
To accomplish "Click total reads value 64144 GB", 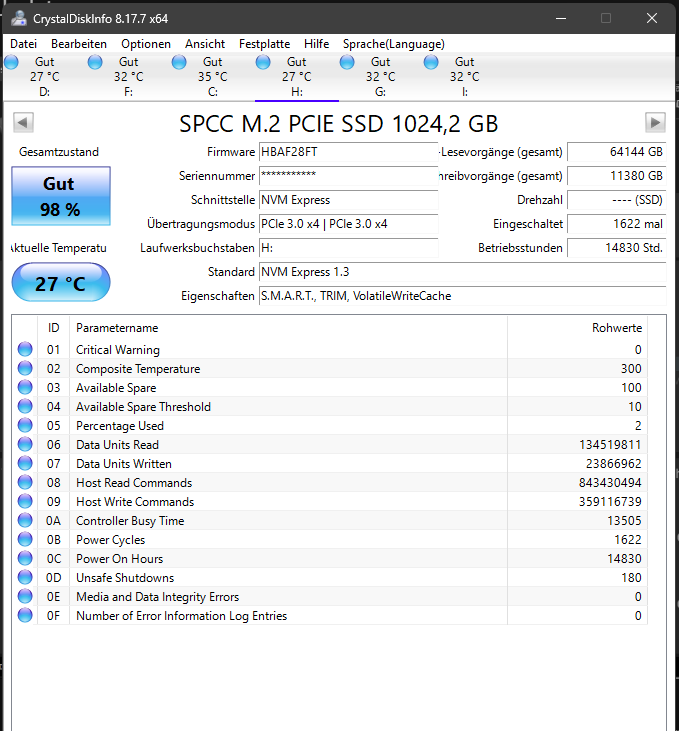I will click(617, 152).
